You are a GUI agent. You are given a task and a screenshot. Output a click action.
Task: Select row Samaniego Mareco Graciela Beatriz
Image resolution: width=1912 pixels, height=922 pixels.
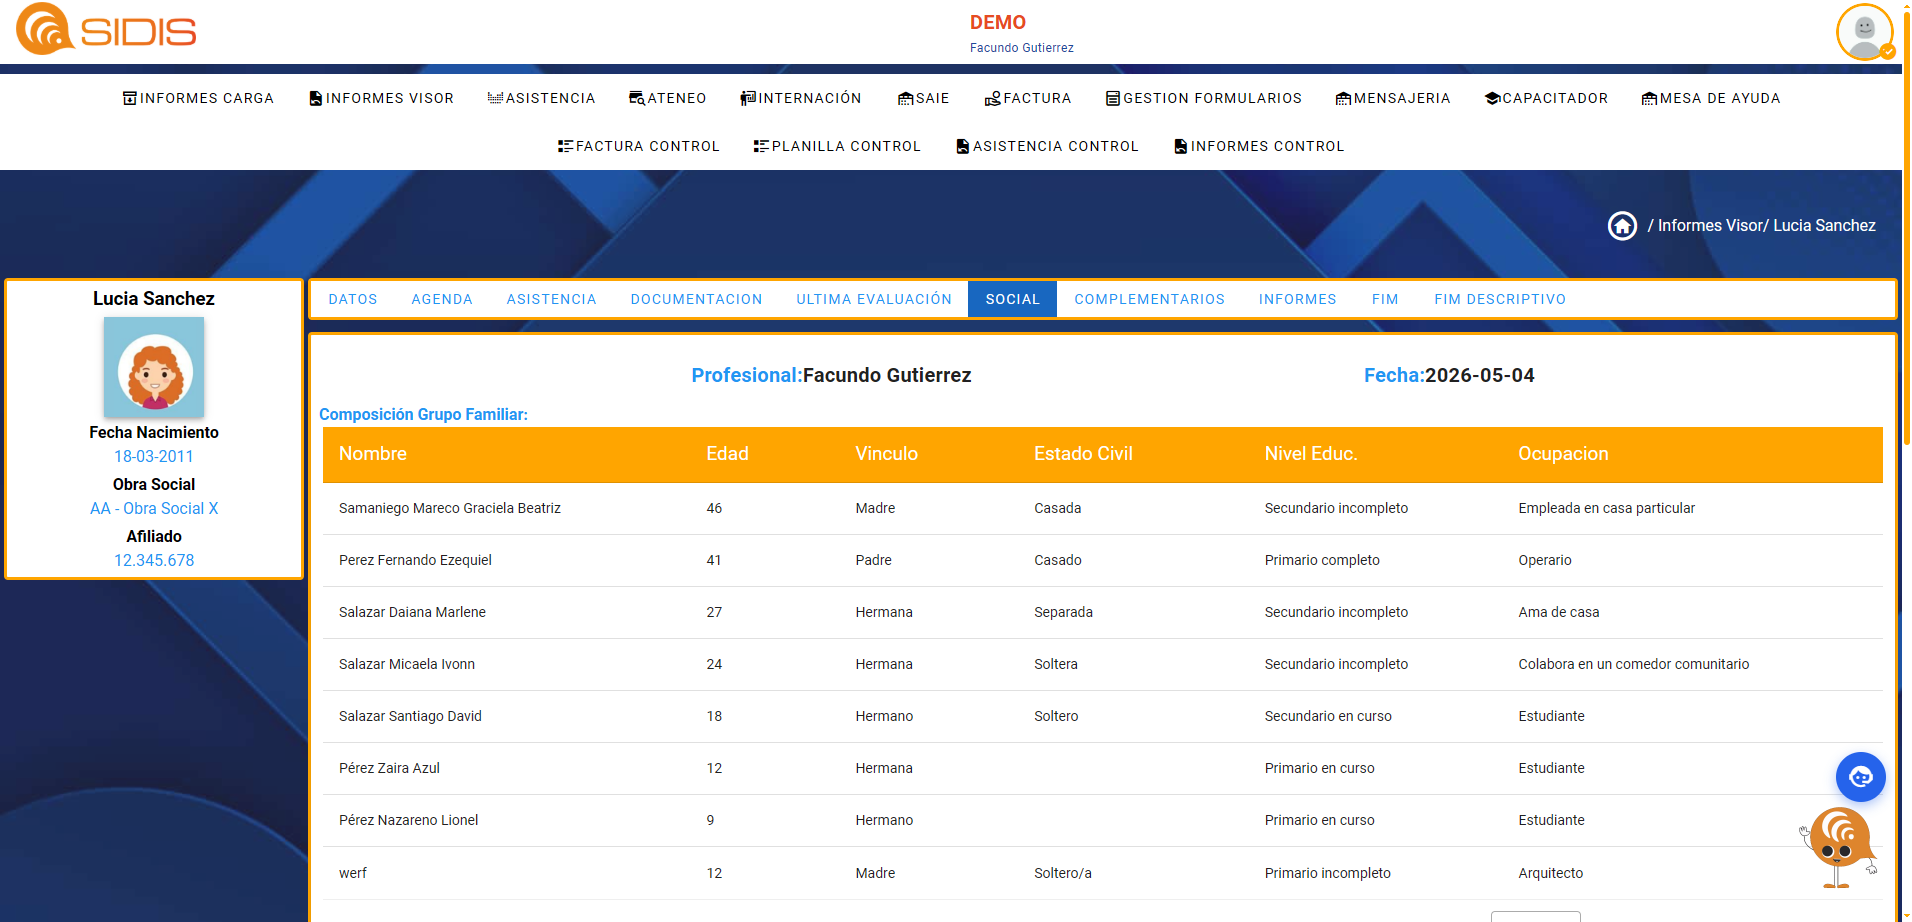(1102, 508)
